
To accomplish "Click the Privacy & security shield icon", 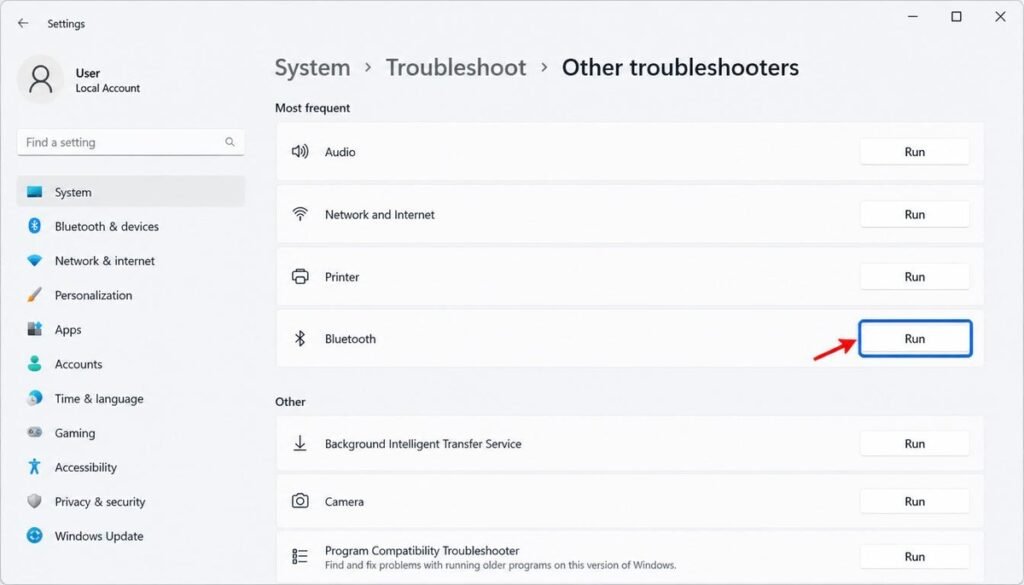I will coord(35,501).
